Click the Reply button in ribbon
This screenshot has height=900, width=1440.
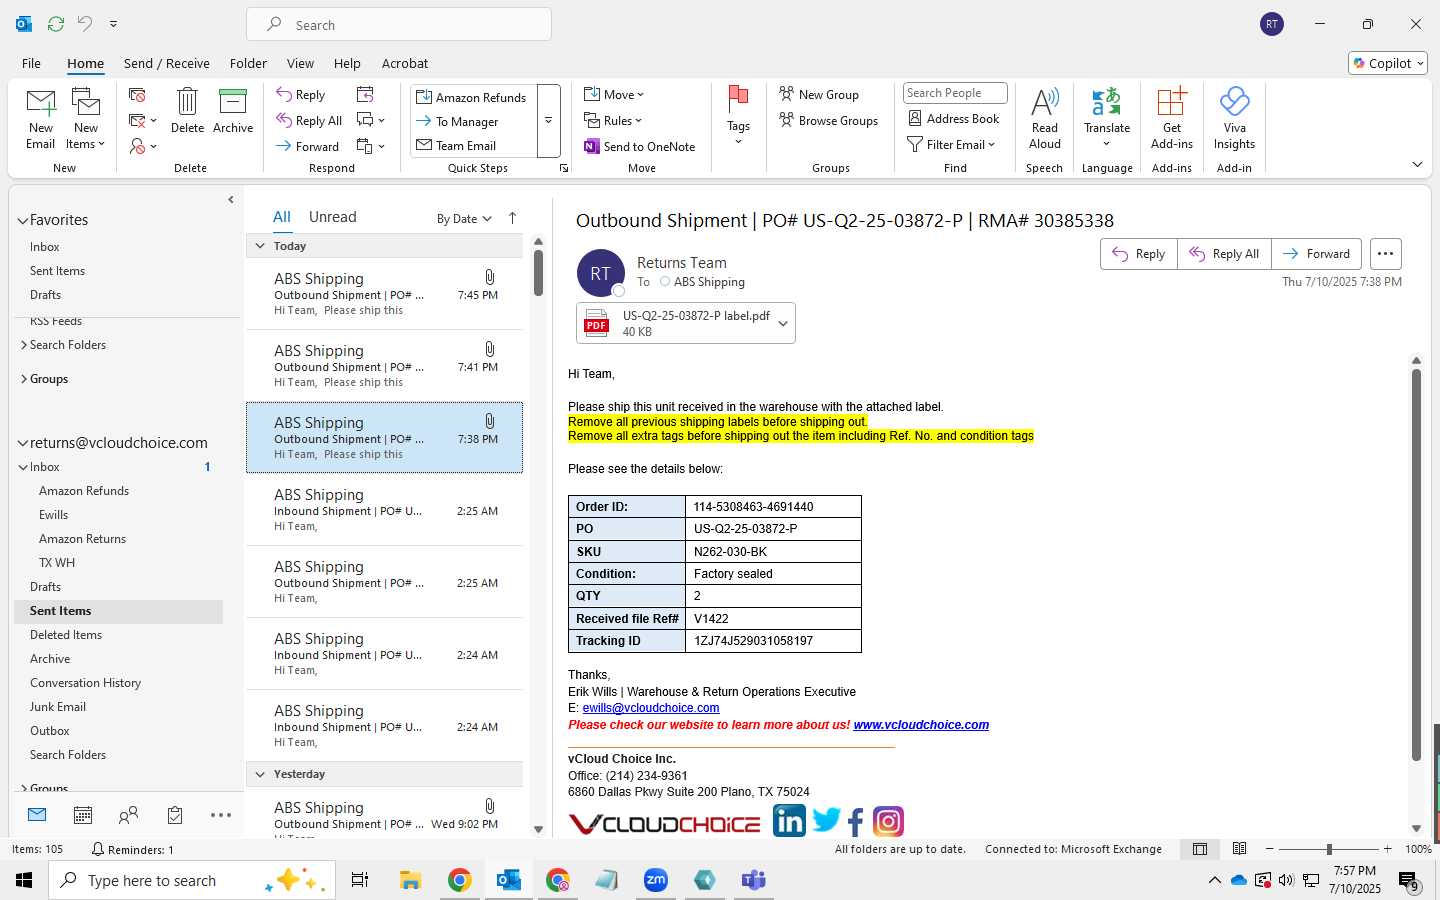point(301,95)
